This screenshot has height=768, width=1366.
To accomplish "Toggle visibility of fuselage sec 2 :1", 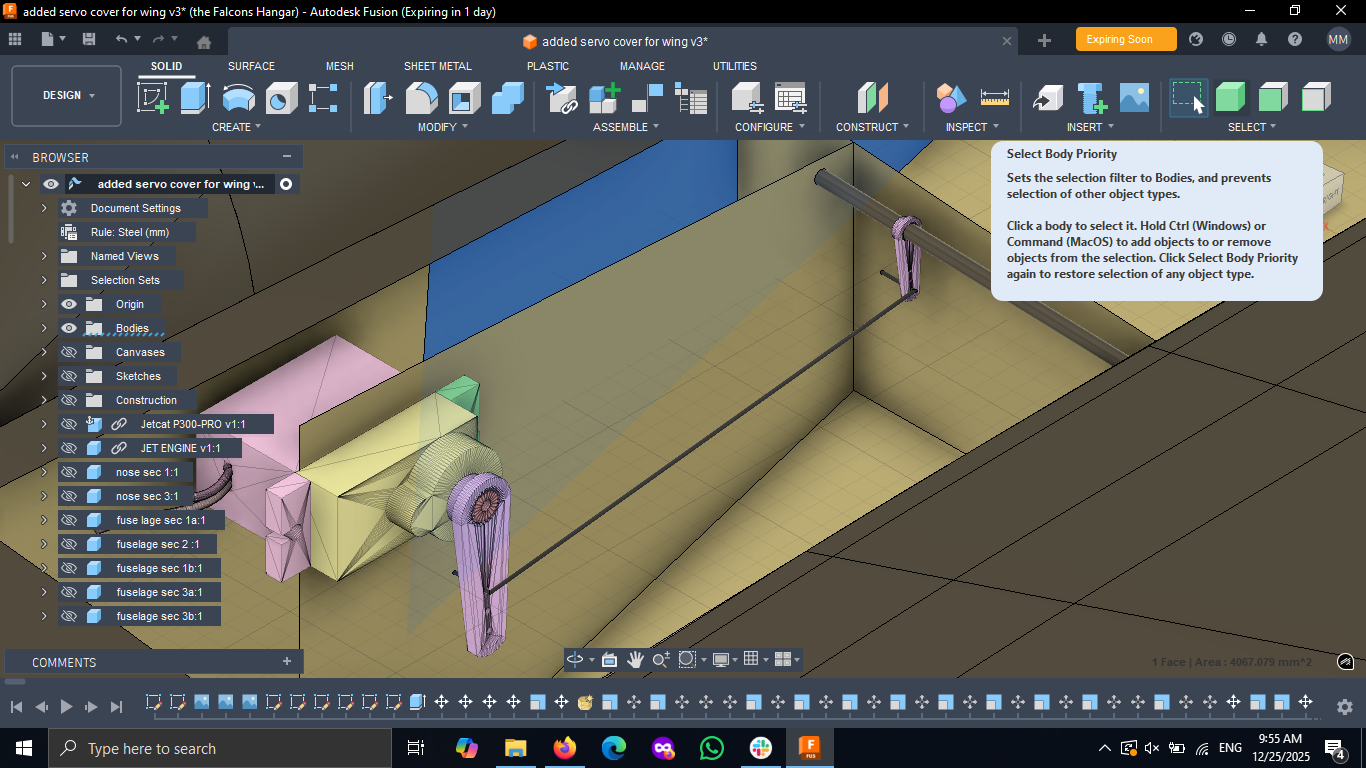I will click(68, 543).
